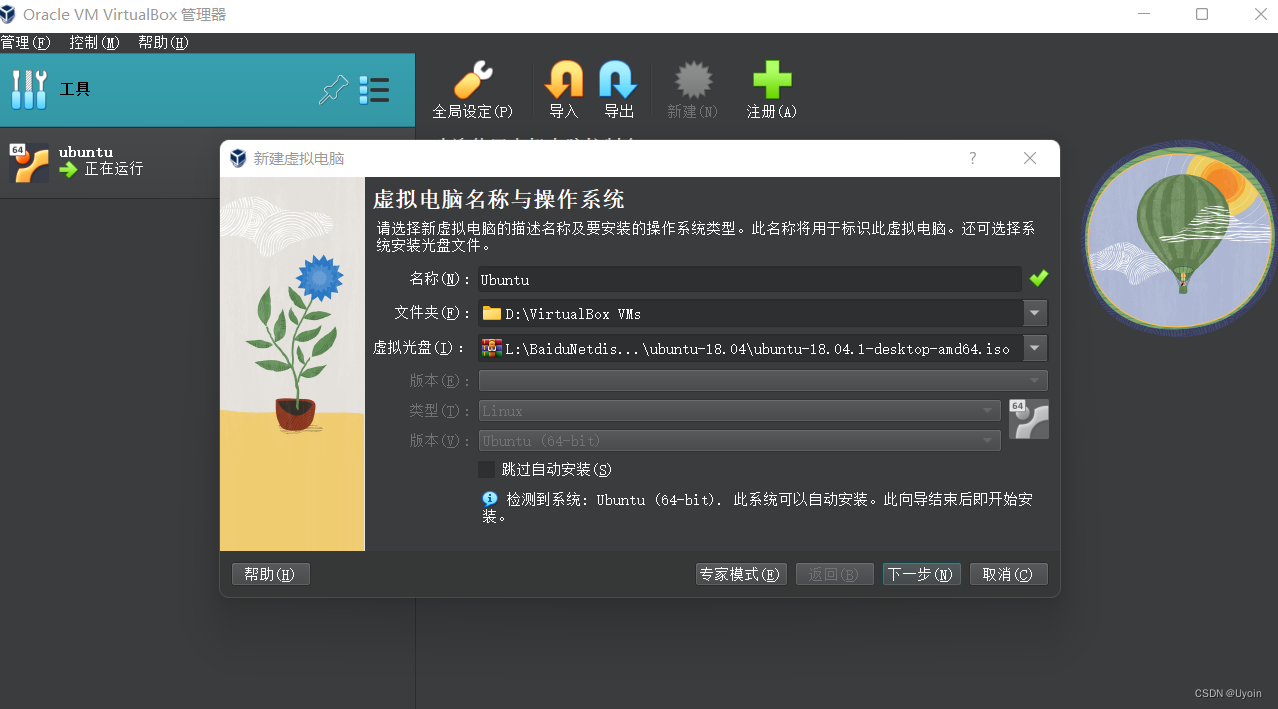Toggle Skip Unattended Installation (跳过自动安装) checkbox

(487, 469)
